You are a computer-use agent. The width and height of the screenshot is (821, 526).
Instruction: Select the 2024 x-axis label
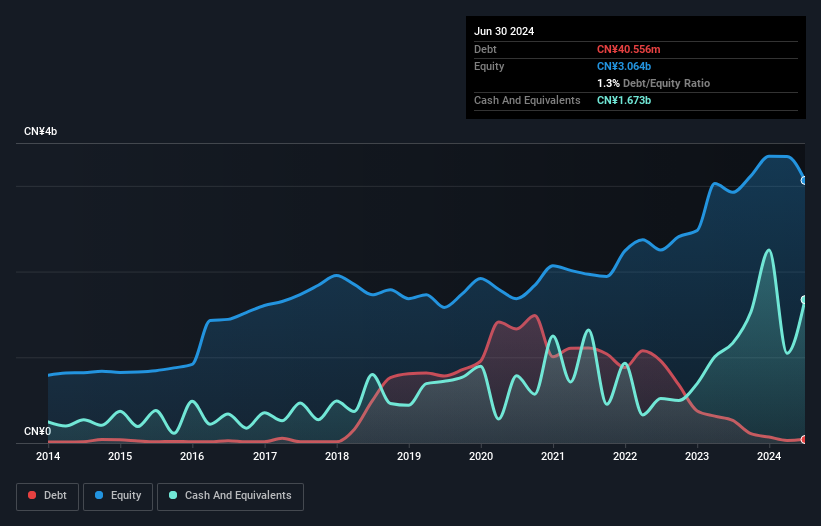(769, 457)
